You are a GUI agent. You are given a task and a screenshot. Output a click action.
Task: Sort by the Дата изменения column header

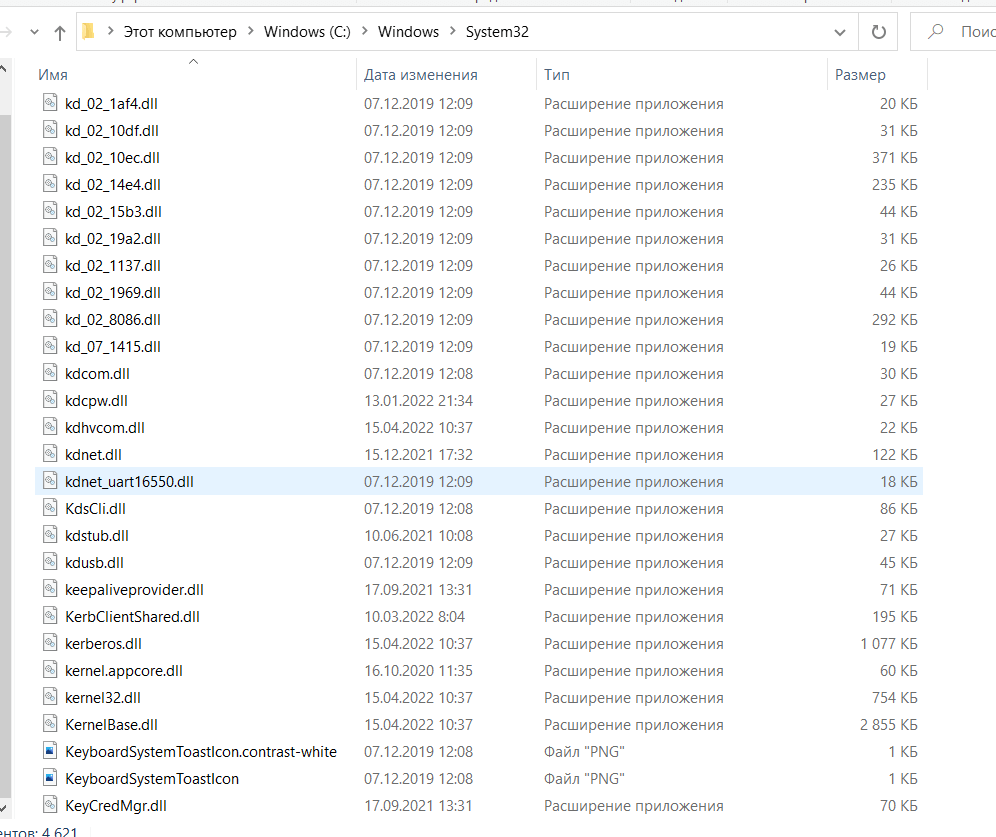[x=420, y=75]
